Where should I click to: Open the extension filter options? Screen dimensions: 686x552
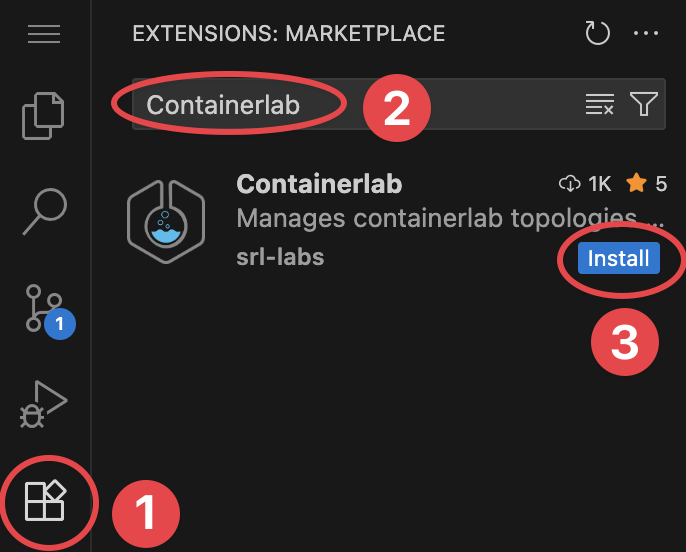click(x=643, y=104)
